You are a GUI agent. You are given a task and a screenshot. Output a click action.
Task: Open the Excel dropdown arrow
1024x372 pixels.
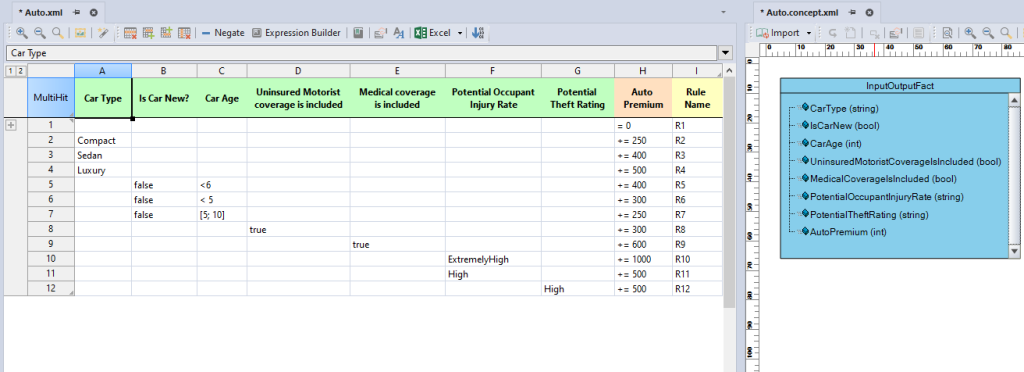pyautogui.click(x=460, y=33)
